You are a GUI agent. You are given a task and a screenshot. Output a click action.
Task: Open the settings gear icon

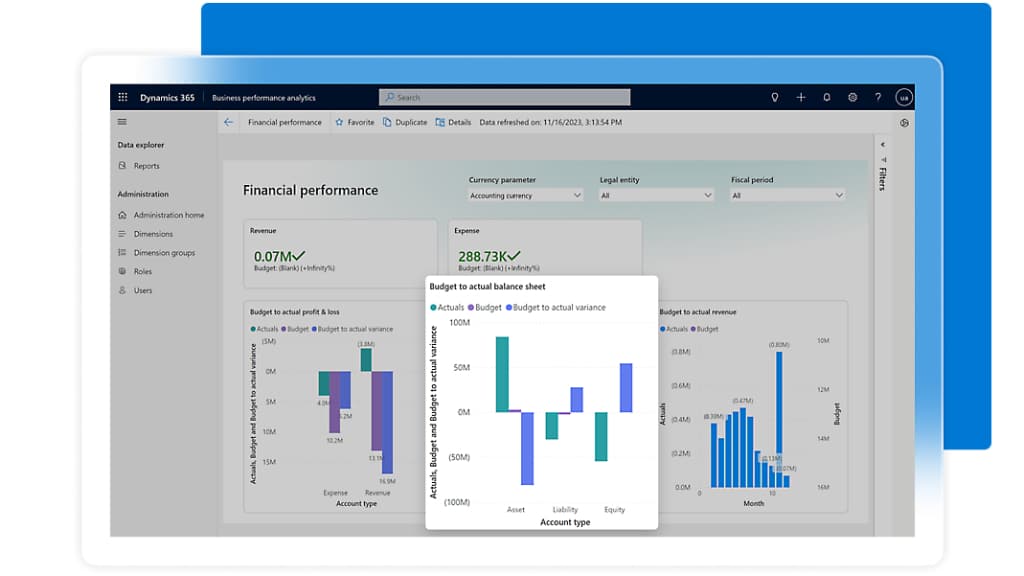(x=853, y=98)
